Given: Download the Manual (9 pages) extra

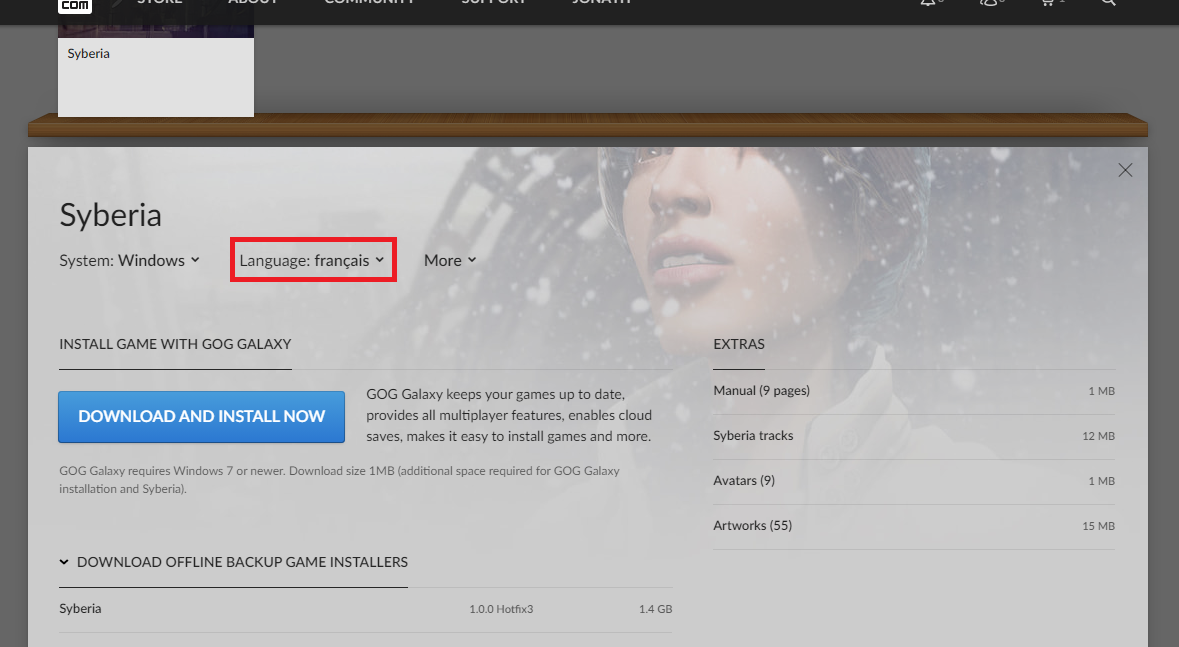Looking at the screenshot, I should tap(914, 391).
